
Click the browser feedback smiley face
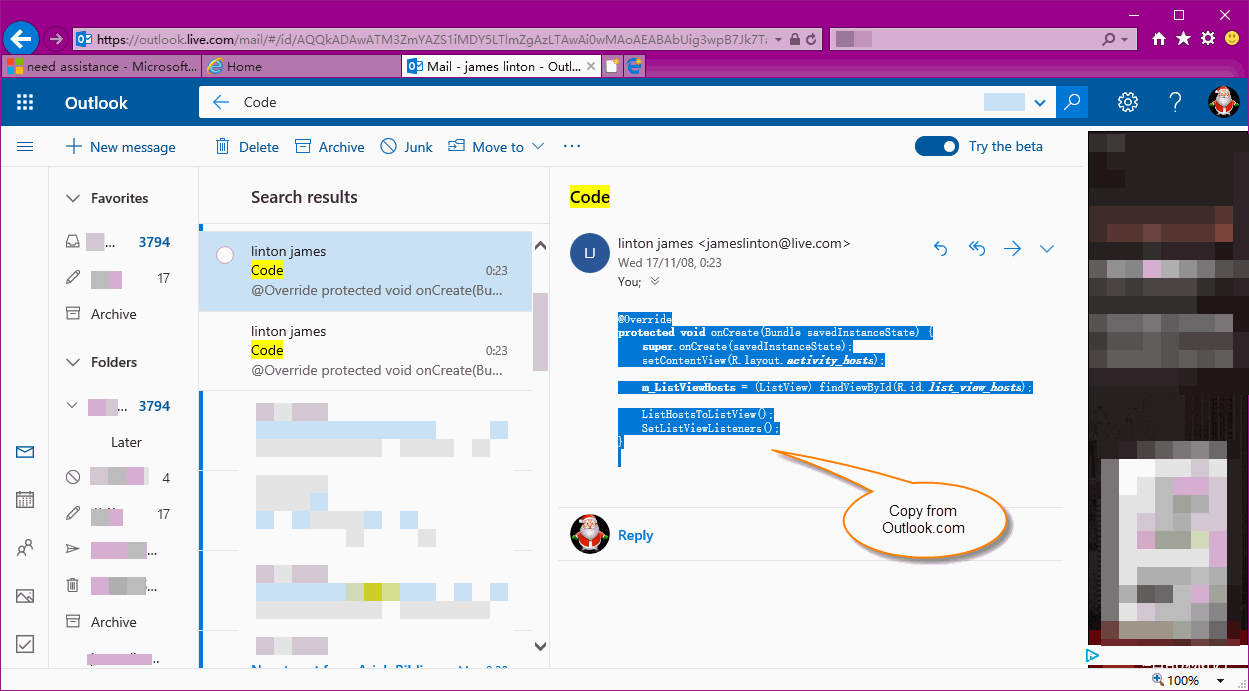pyautogui.click(x=1231, y=39)
